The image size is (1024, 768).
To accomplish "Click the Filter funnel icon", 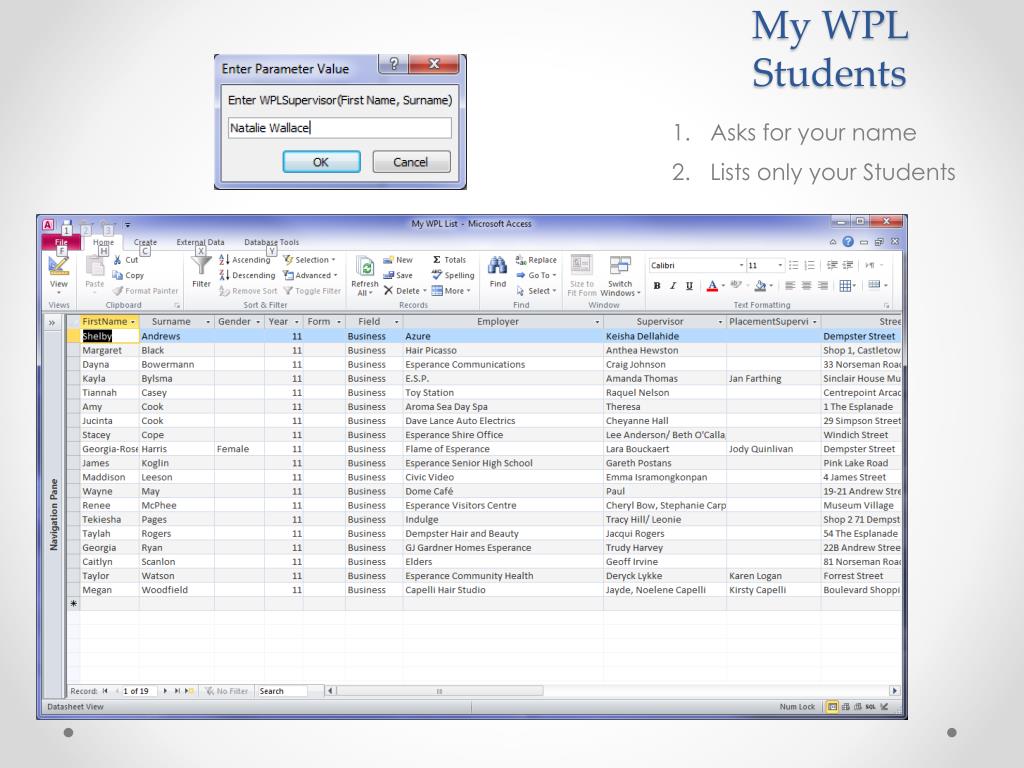I will tap(201, 266).
